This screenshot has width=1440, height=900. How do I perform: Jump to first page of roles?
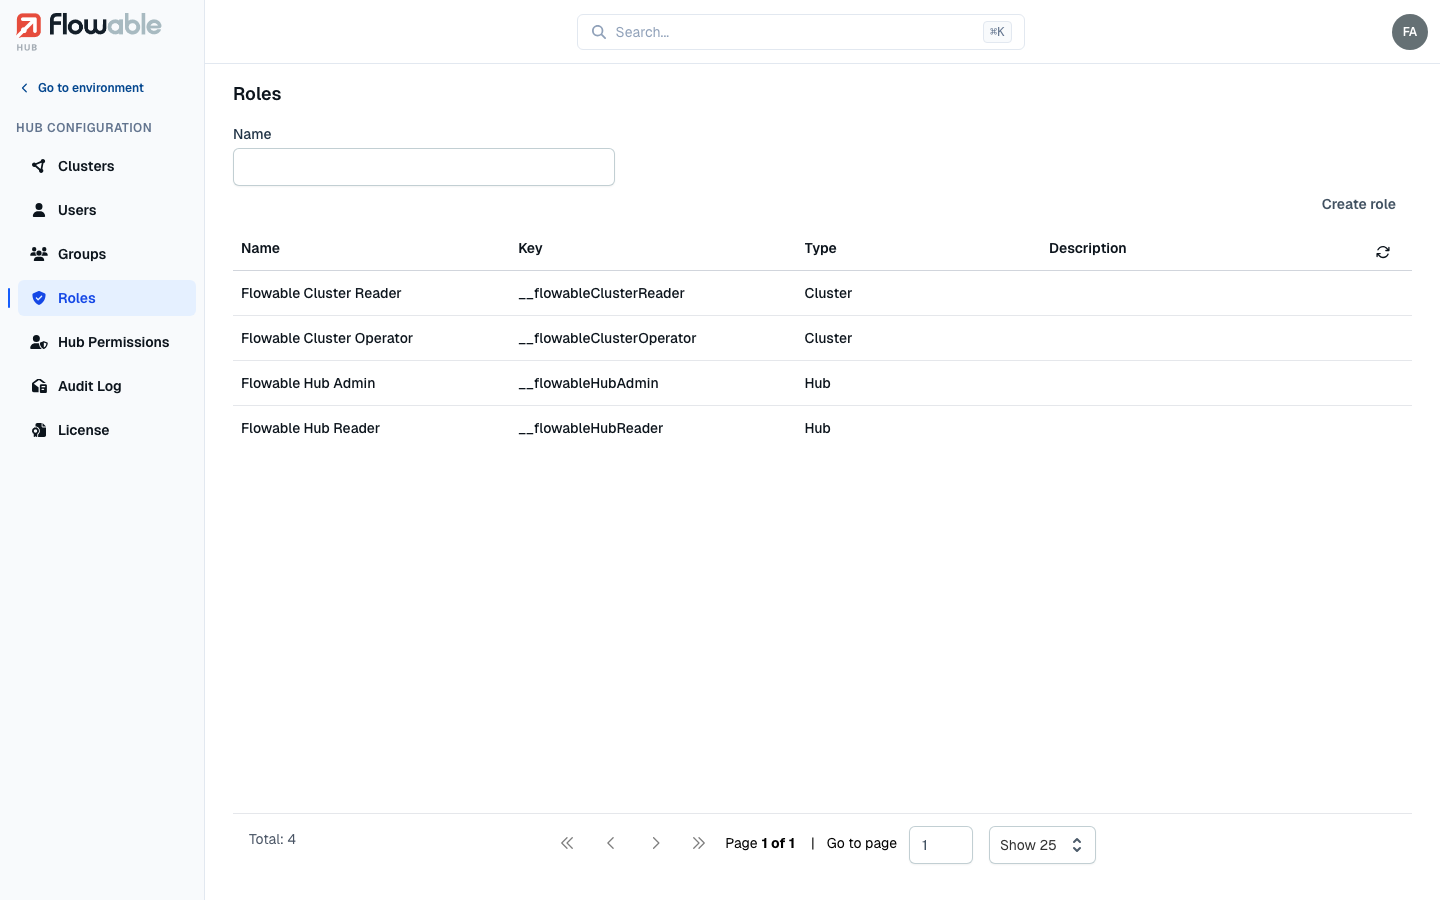coord(567,843)
